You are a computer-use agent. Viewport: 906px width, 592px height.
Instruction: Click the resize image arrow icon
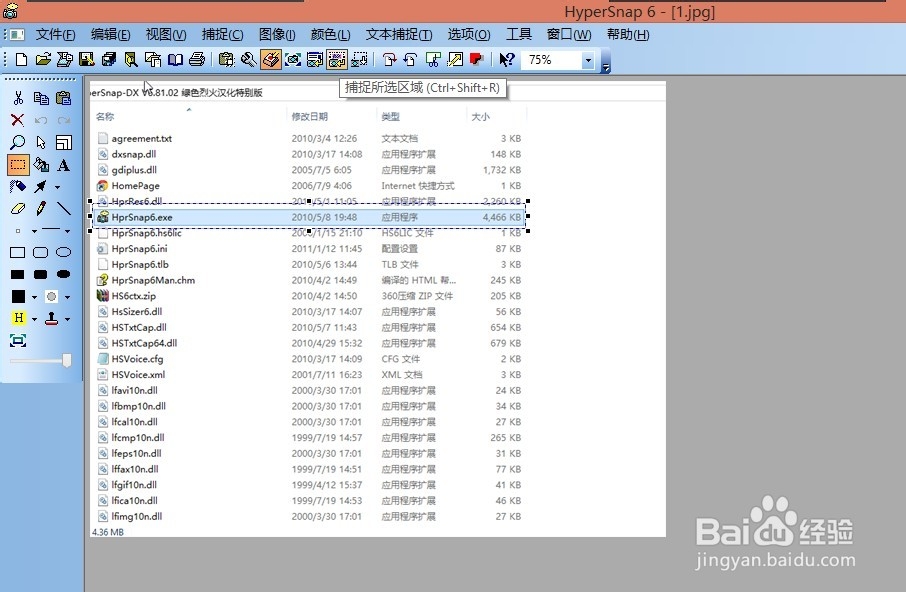tap(455, 59)
